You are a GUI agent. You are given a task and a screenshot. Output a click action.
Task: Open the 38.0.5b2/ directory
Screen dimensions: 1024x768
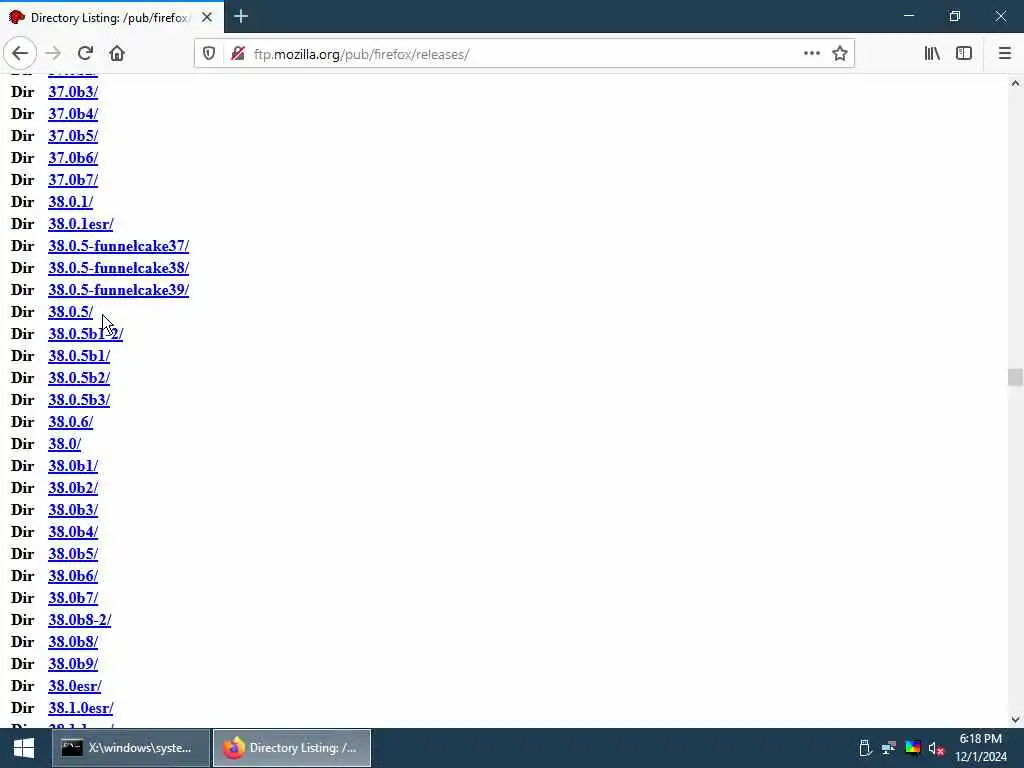coord(79,378)
